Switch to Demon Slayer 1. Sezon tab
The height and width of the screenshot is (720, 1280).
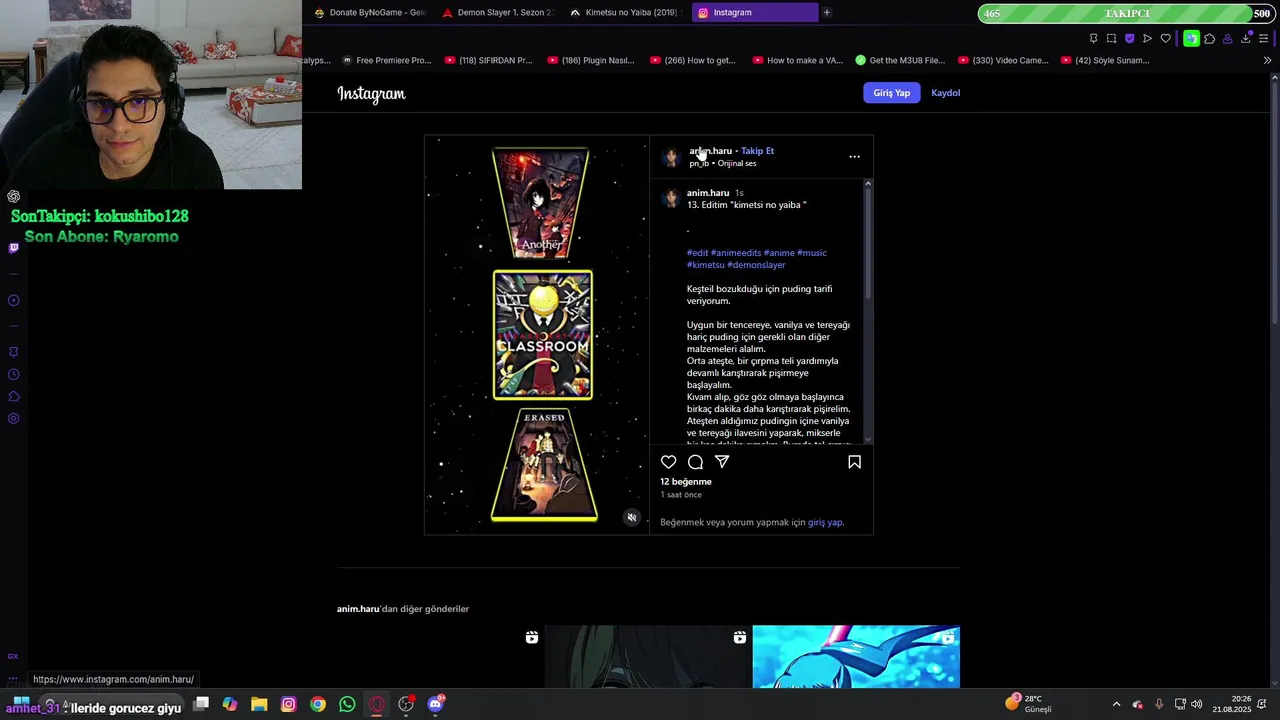(x=497, y=13)
